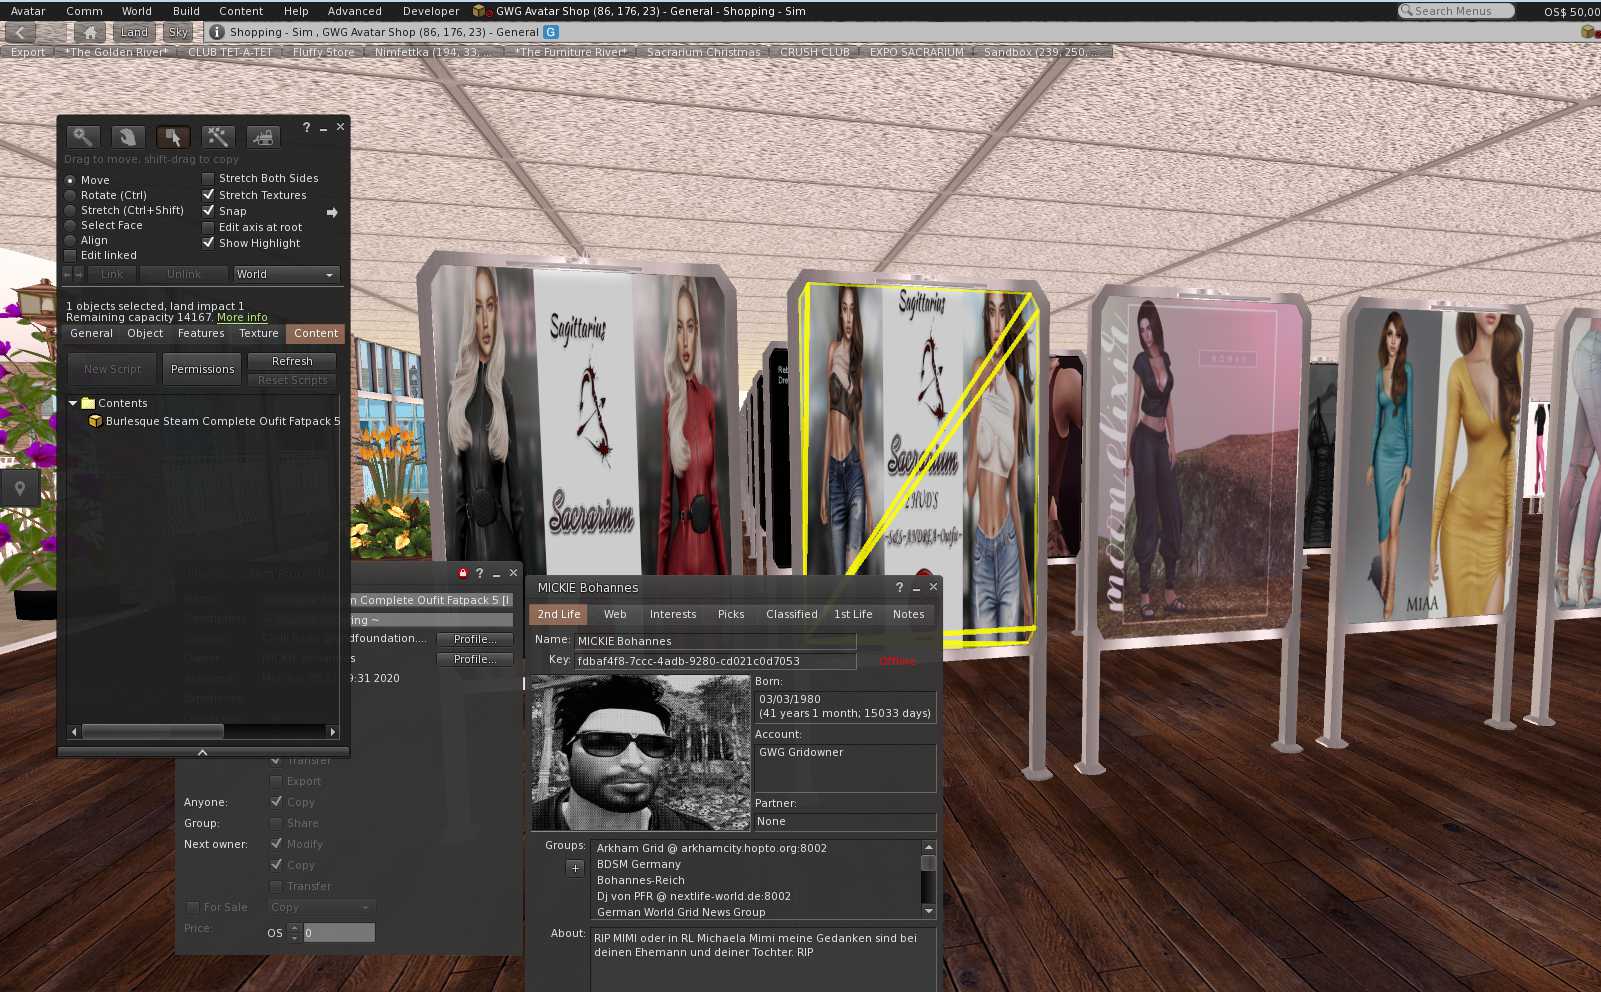
Task: Click the Home teleport icon
Action: (90, 32)
